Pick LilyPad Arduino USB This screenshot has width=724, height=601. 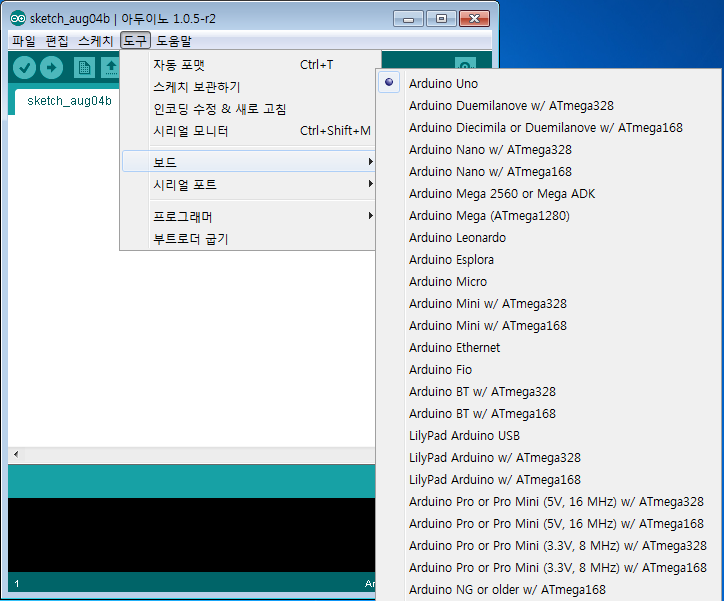(x=549, y=436)
